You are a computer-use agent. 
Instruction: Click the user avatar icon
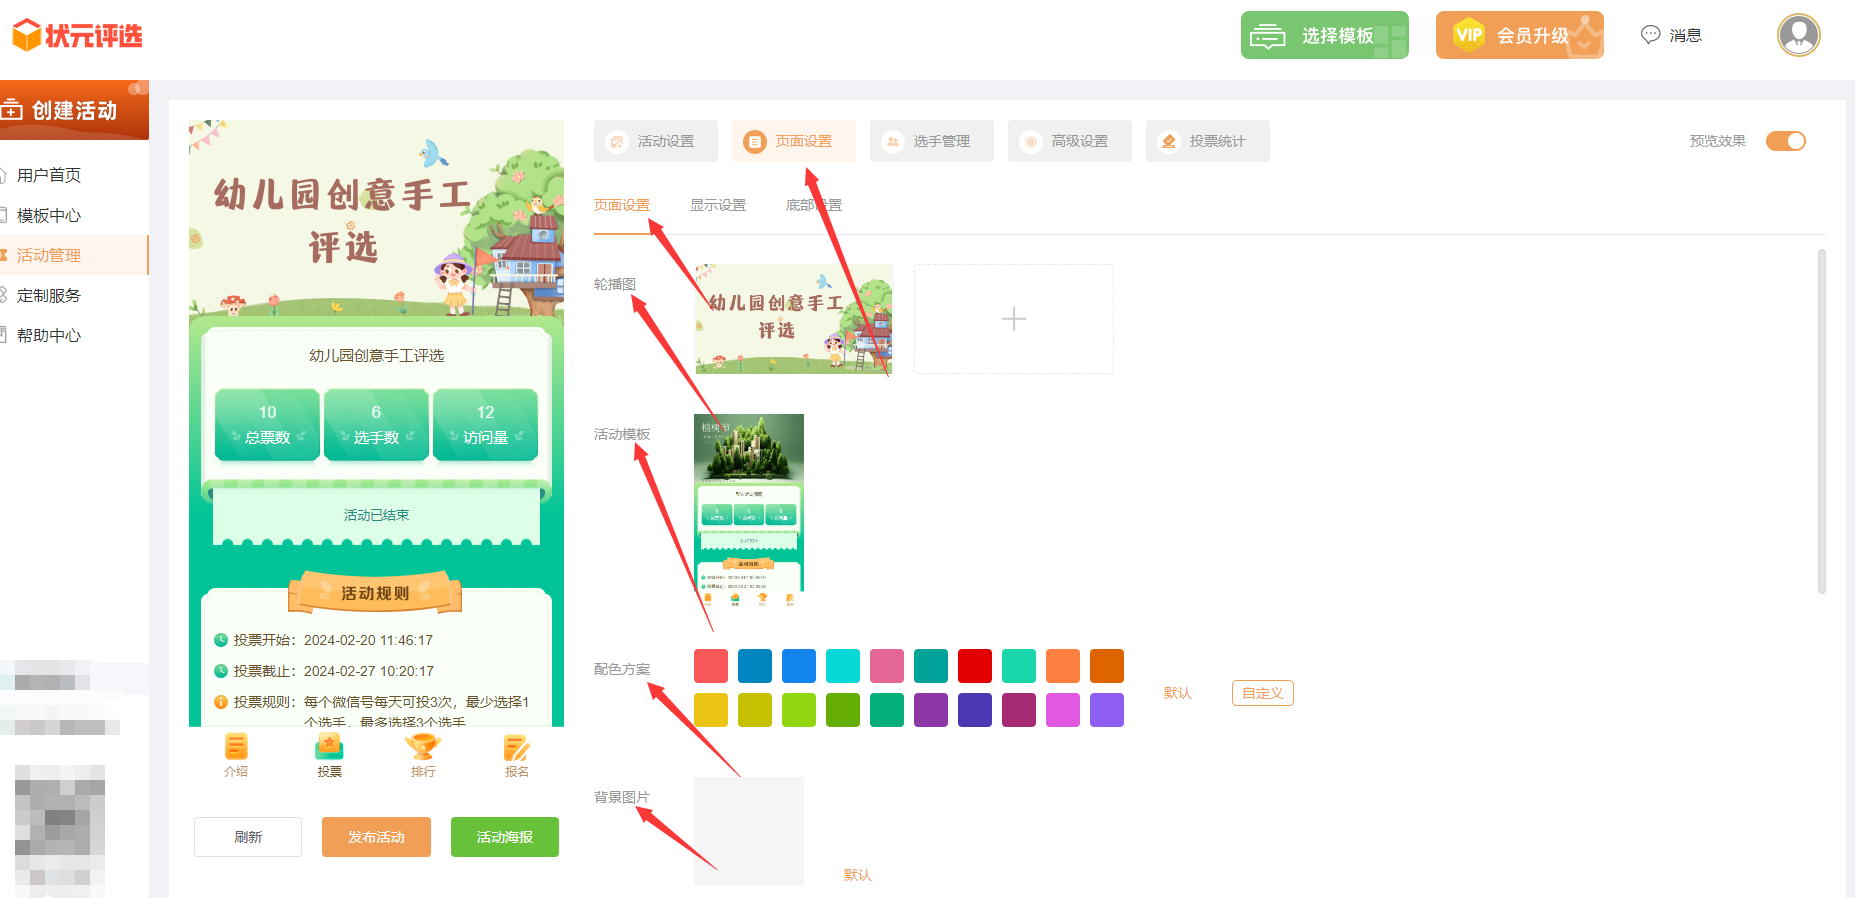(x=1798, y=35)
